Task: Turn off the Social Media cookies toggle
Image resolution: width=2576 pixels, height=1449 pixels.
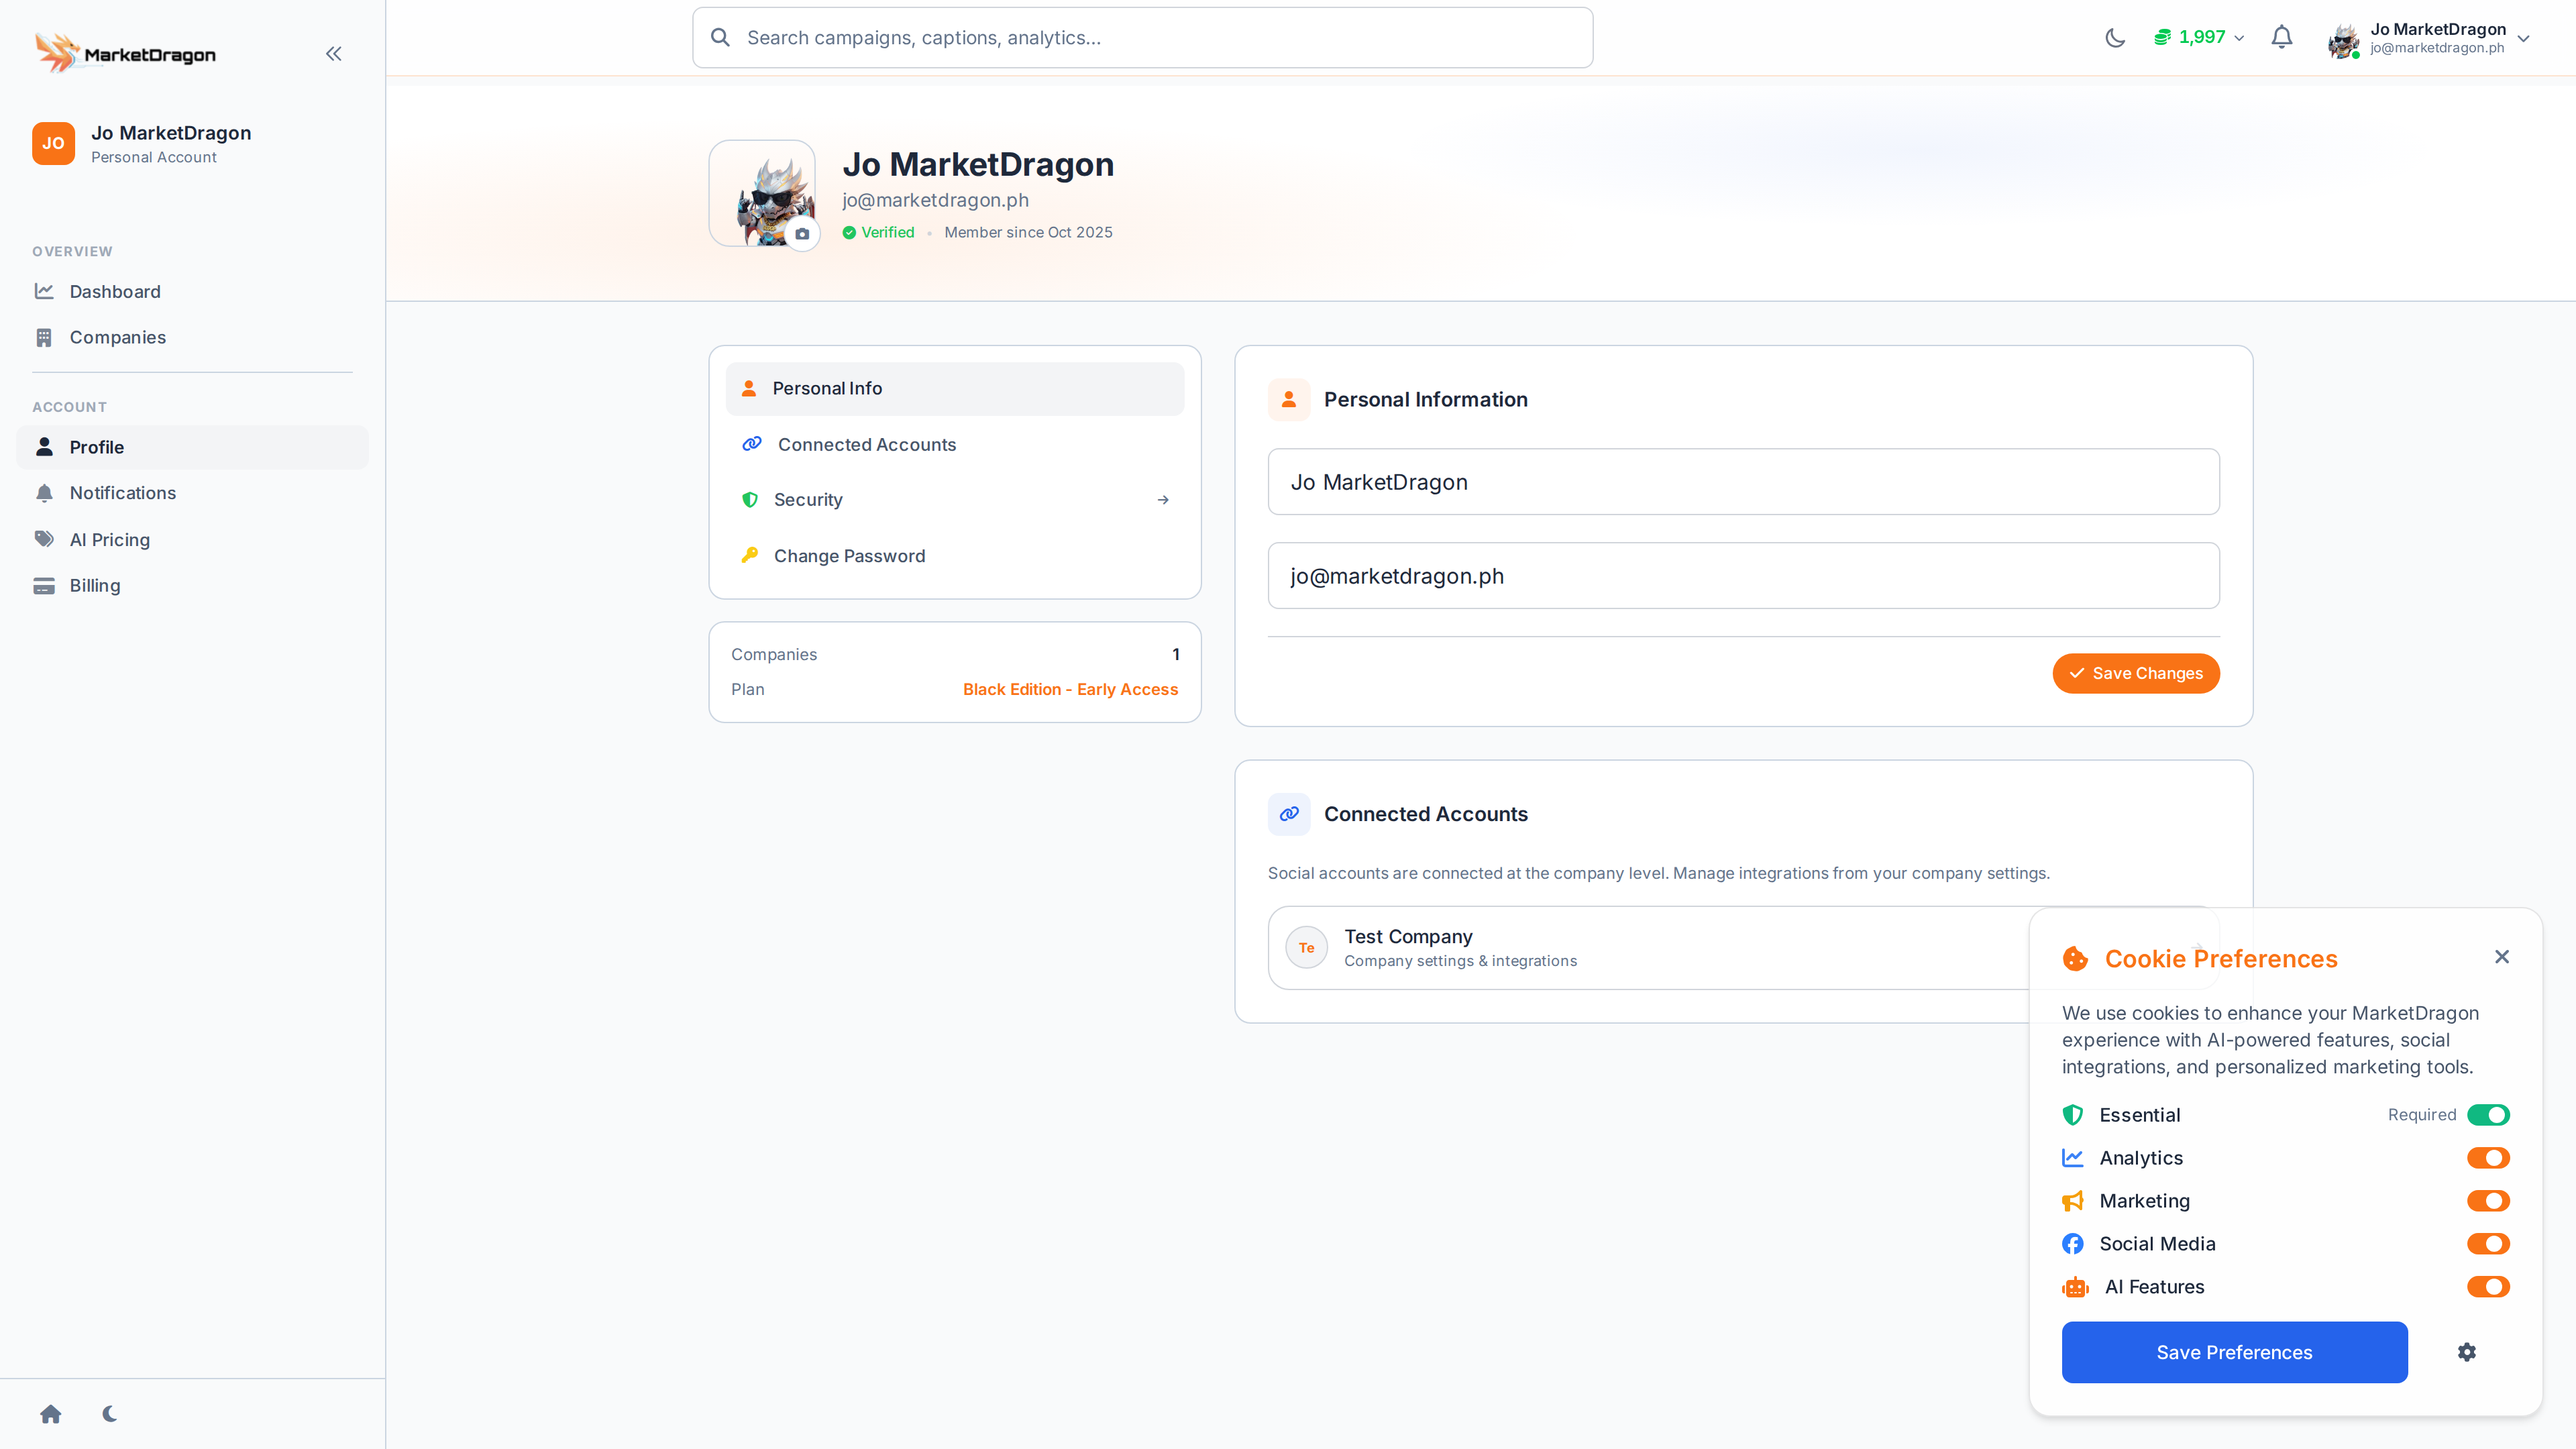Action: coord(2488,1244)
